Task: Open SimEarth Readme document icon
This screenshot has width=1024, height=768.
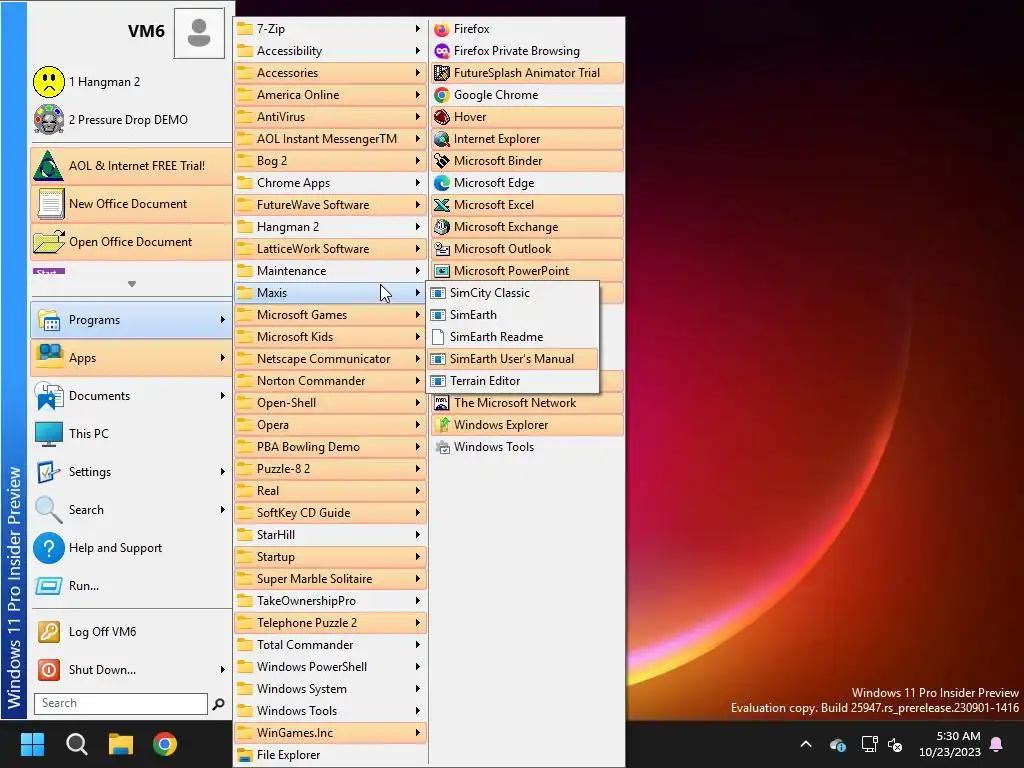Action: click(x=438, y=337)
